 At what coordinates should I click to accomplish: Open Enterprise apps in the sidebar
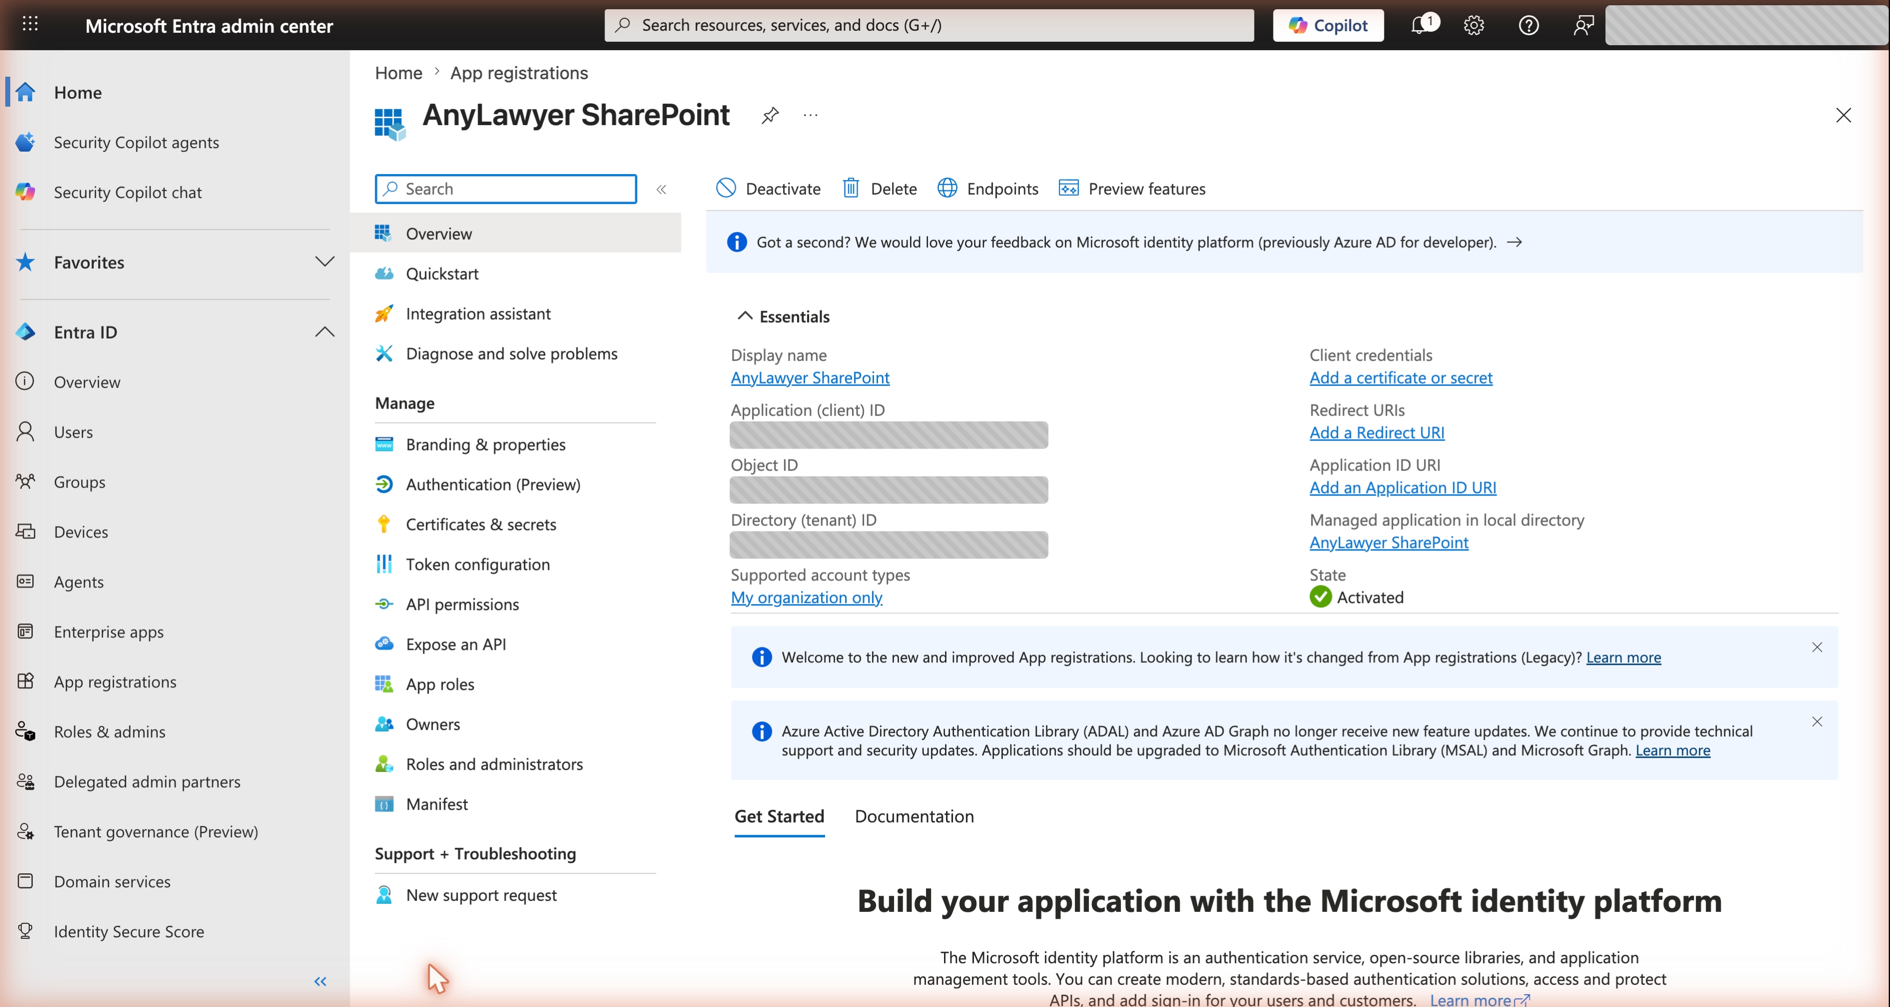point(108,632)
